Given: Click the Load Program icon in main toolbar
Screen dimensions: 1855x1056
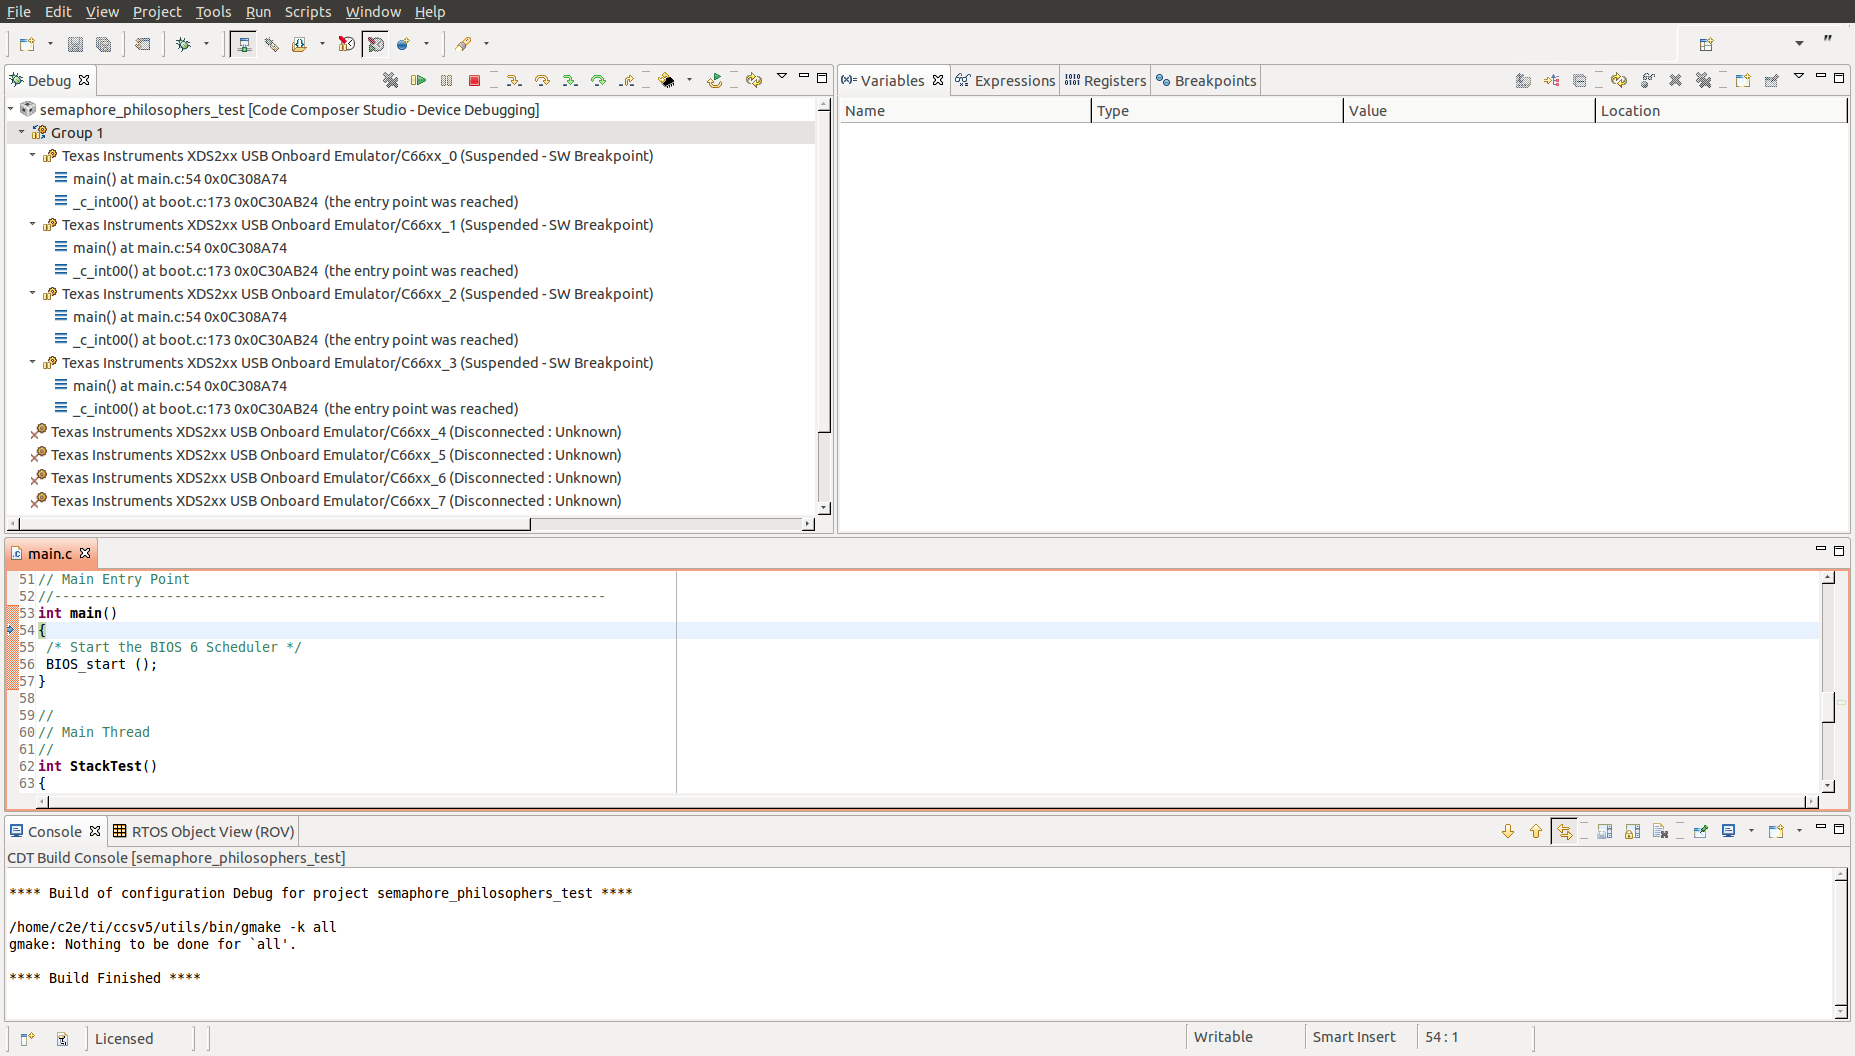Looking at the screenshot, I should (299, 44).
